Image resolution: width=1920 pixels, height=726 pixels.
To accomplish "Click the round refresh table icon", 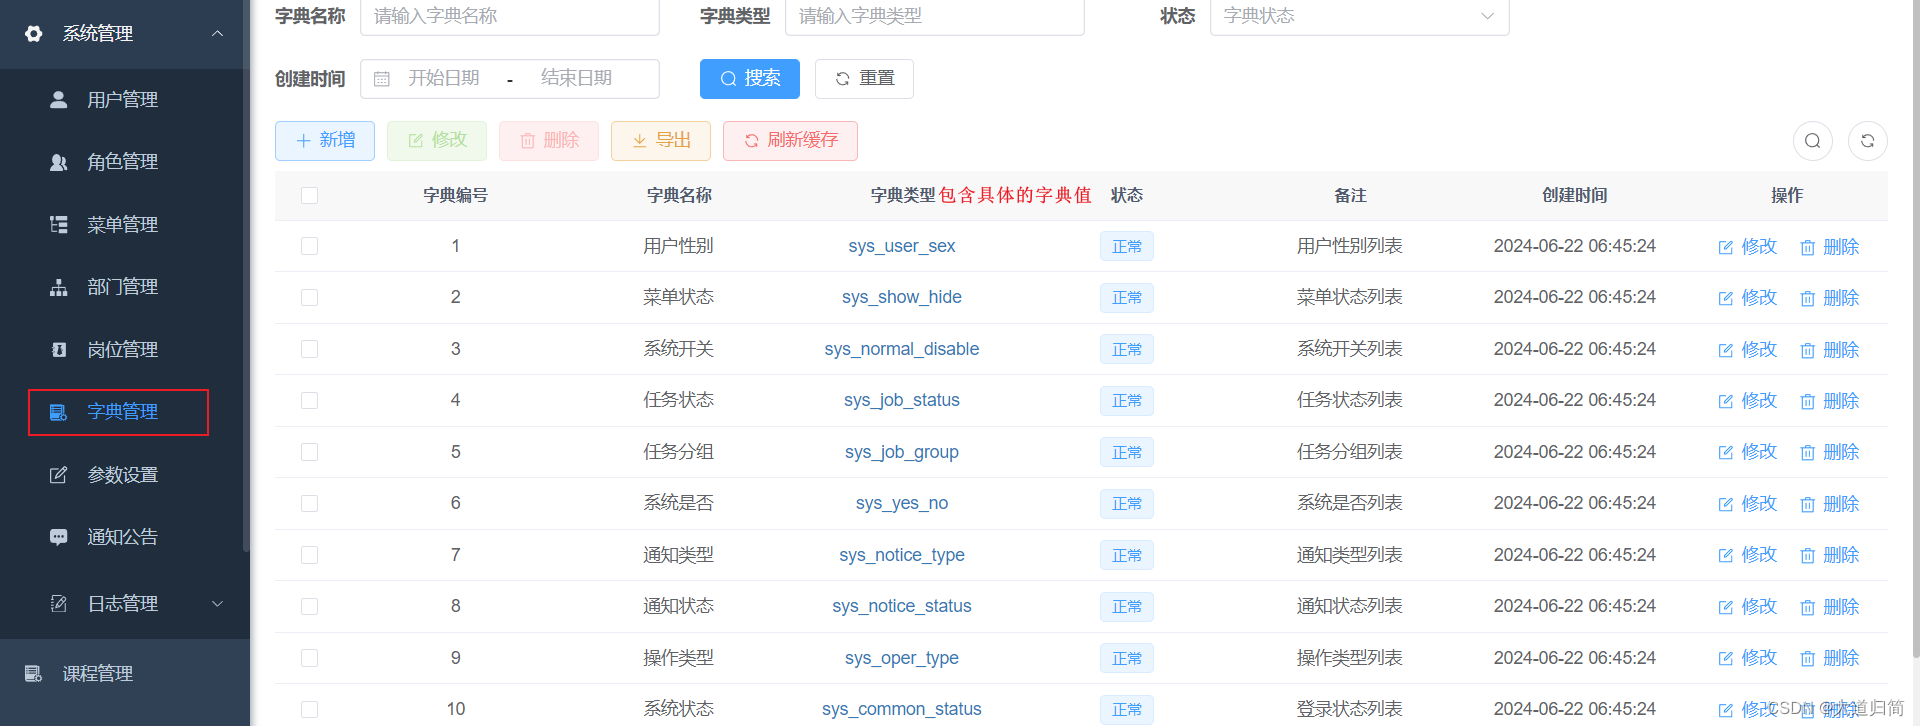I will (1867, 141).
